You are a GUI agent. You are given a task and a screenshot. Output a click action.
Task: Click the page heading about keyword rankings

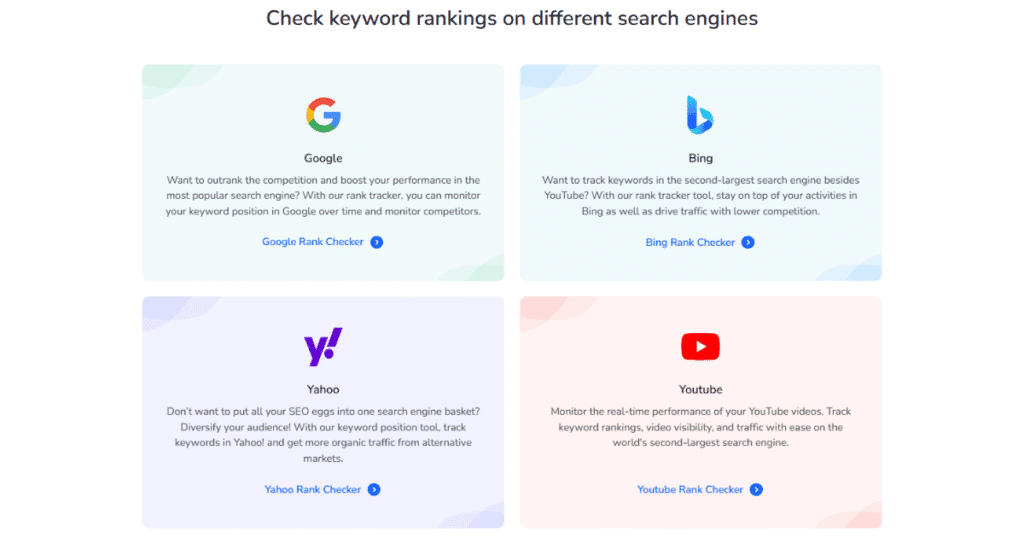tap(512, 18)
